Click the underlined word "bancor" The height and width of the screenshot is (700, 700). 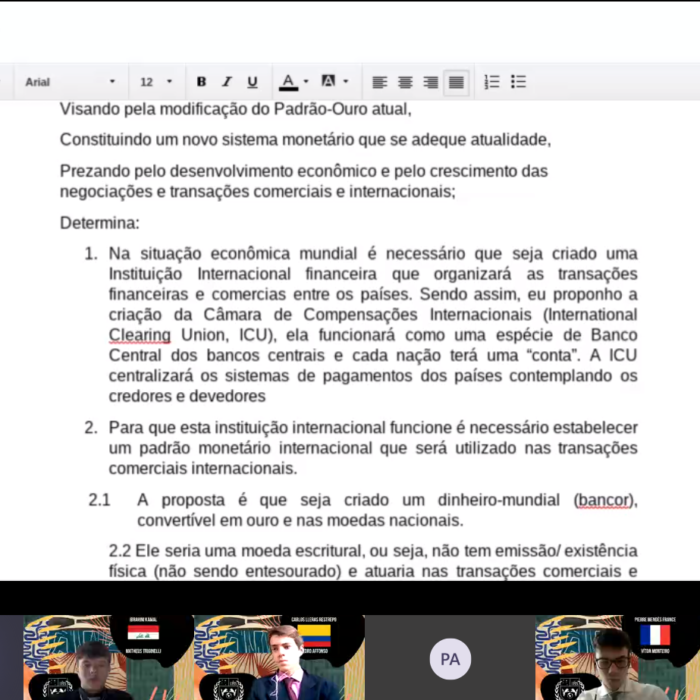pyautogui.click(x=605, y=499)
